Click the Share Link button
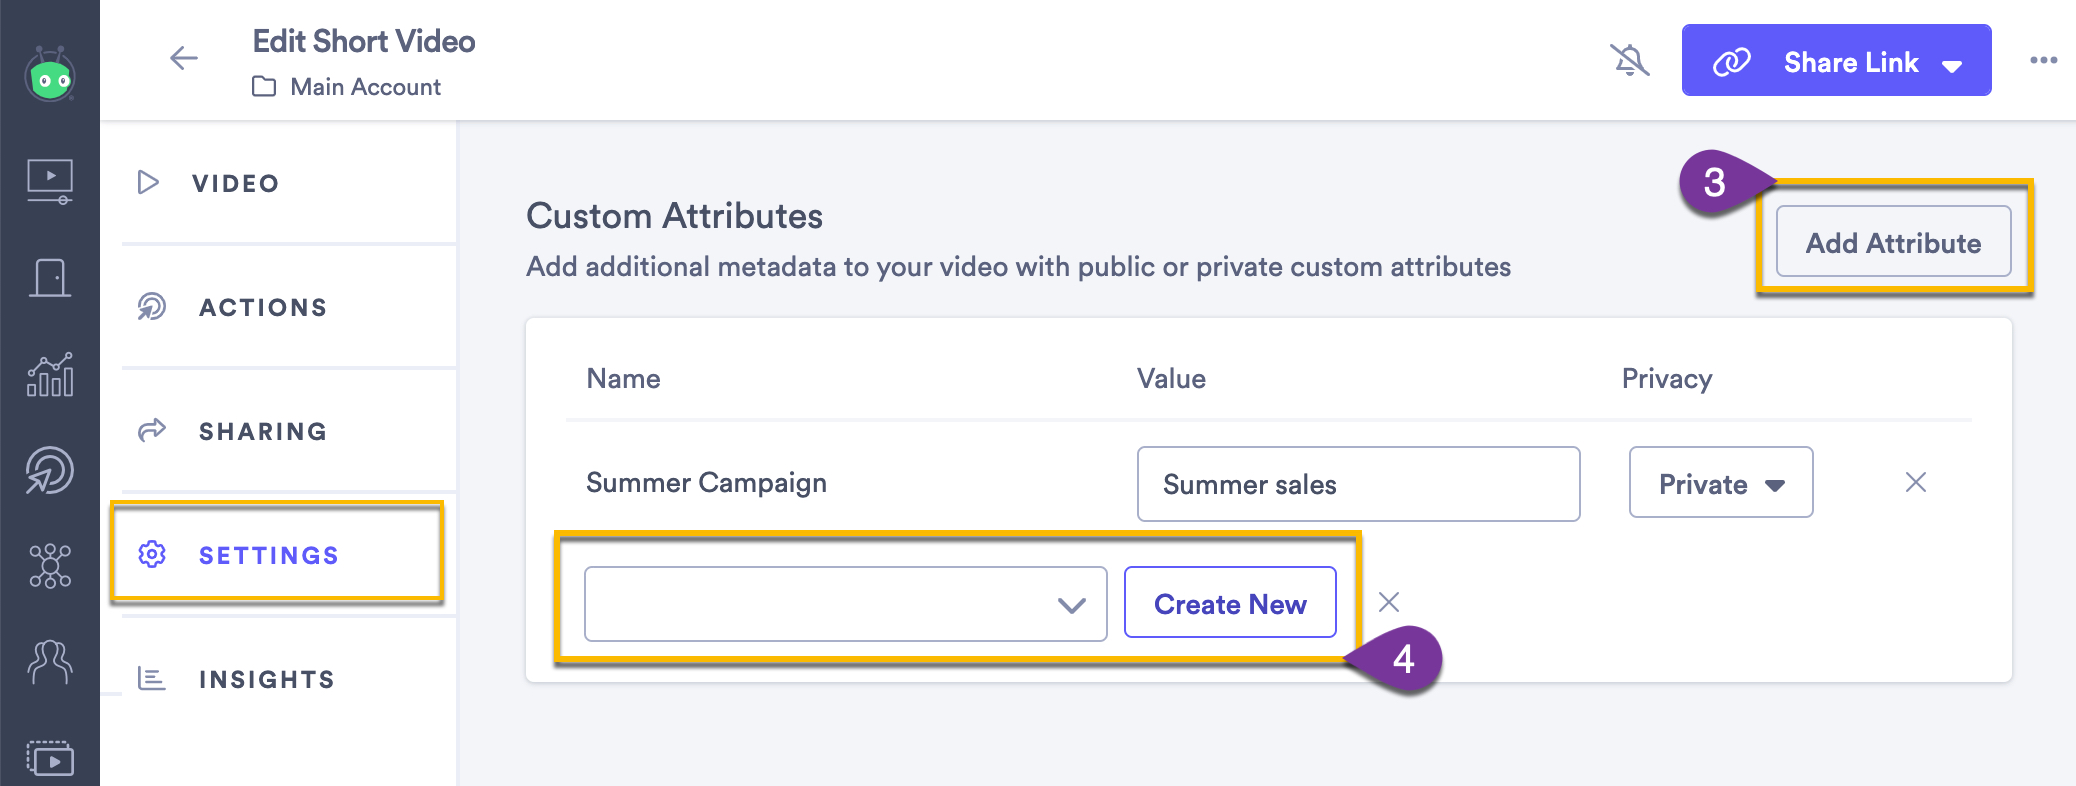The height and width of the screenshot is (786, 2076). coord(1837,60)
